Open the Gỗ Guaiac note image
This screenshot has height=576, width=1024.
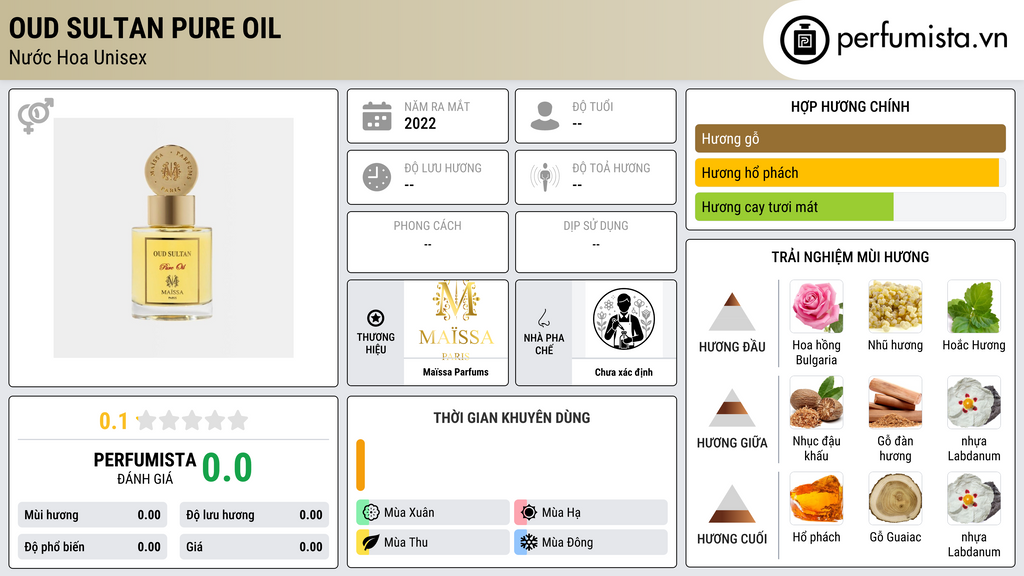pyautogui.click(x=895, y=499)
